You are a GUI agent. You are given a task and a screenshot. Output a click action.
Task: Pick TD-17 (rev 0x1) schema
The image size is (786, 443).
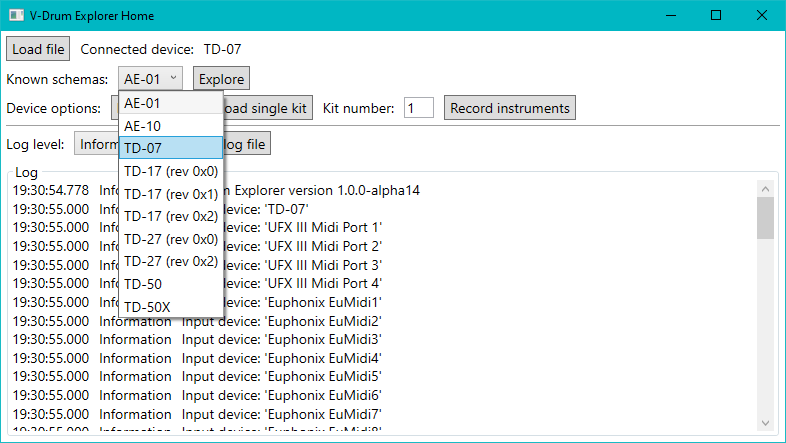coord(170,194)
